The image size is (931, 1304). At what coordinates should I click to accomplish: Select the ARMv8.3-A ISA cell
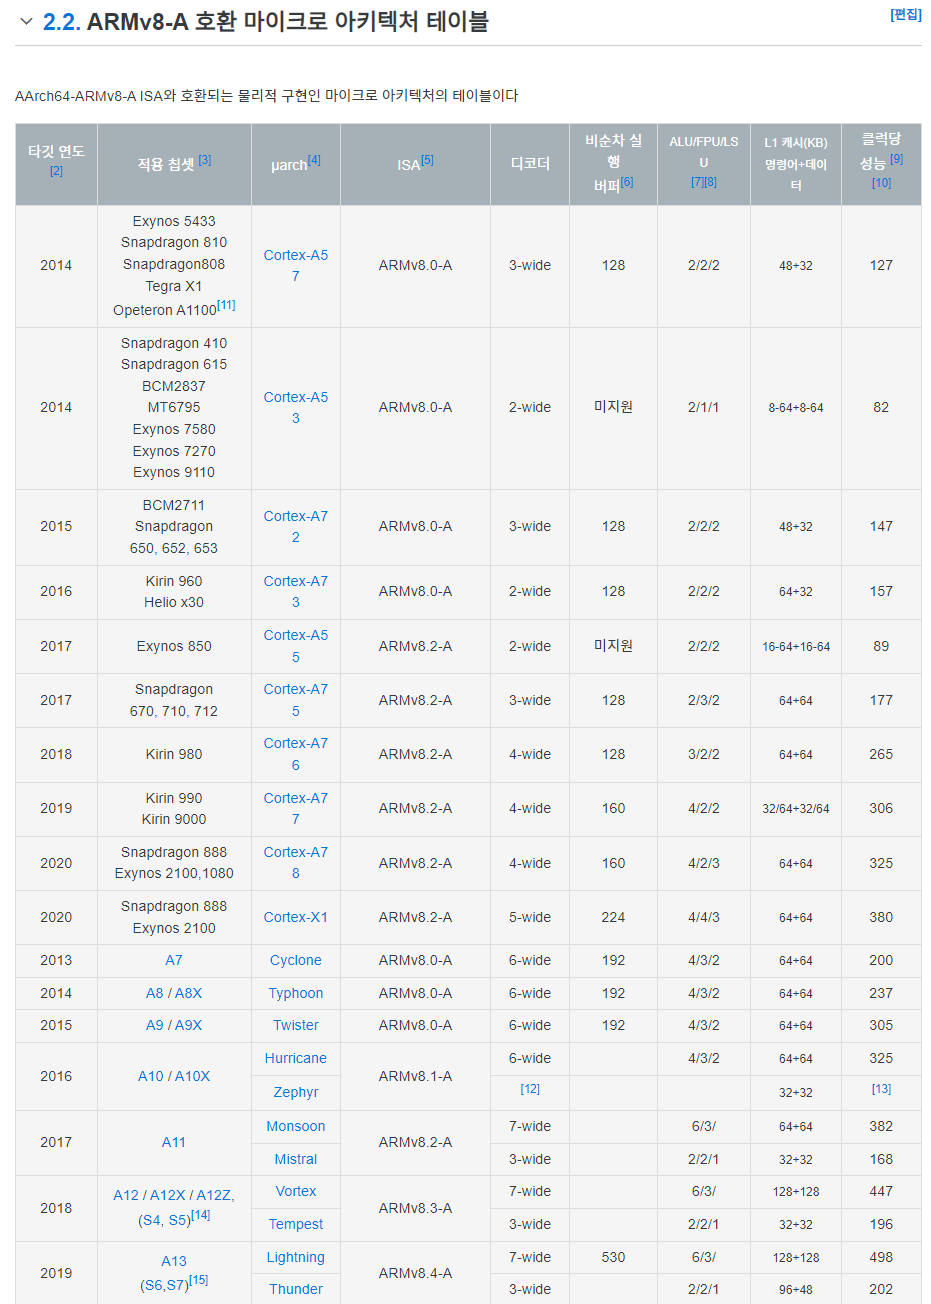point(415,1208)
